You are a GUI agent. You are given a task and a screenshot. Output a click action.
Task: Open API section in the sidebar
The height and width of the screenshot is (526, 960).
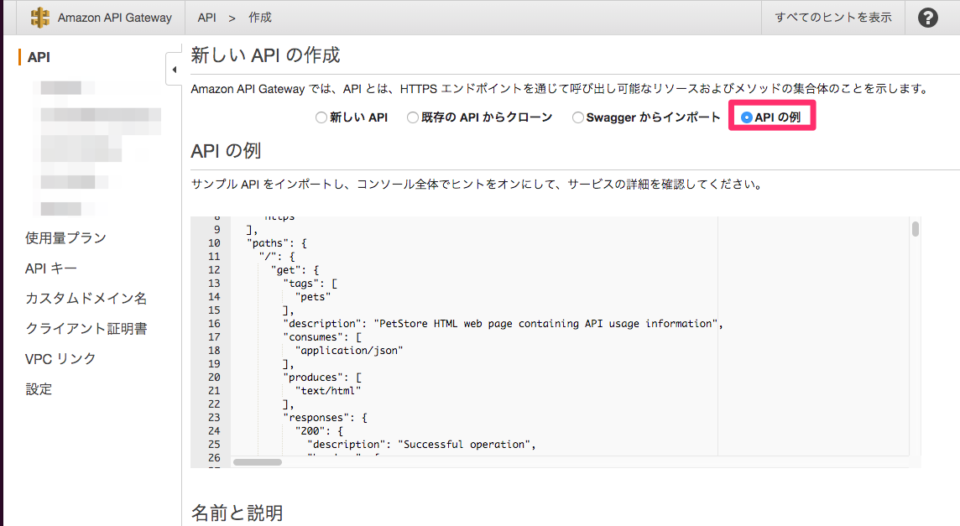pos(39,57)
